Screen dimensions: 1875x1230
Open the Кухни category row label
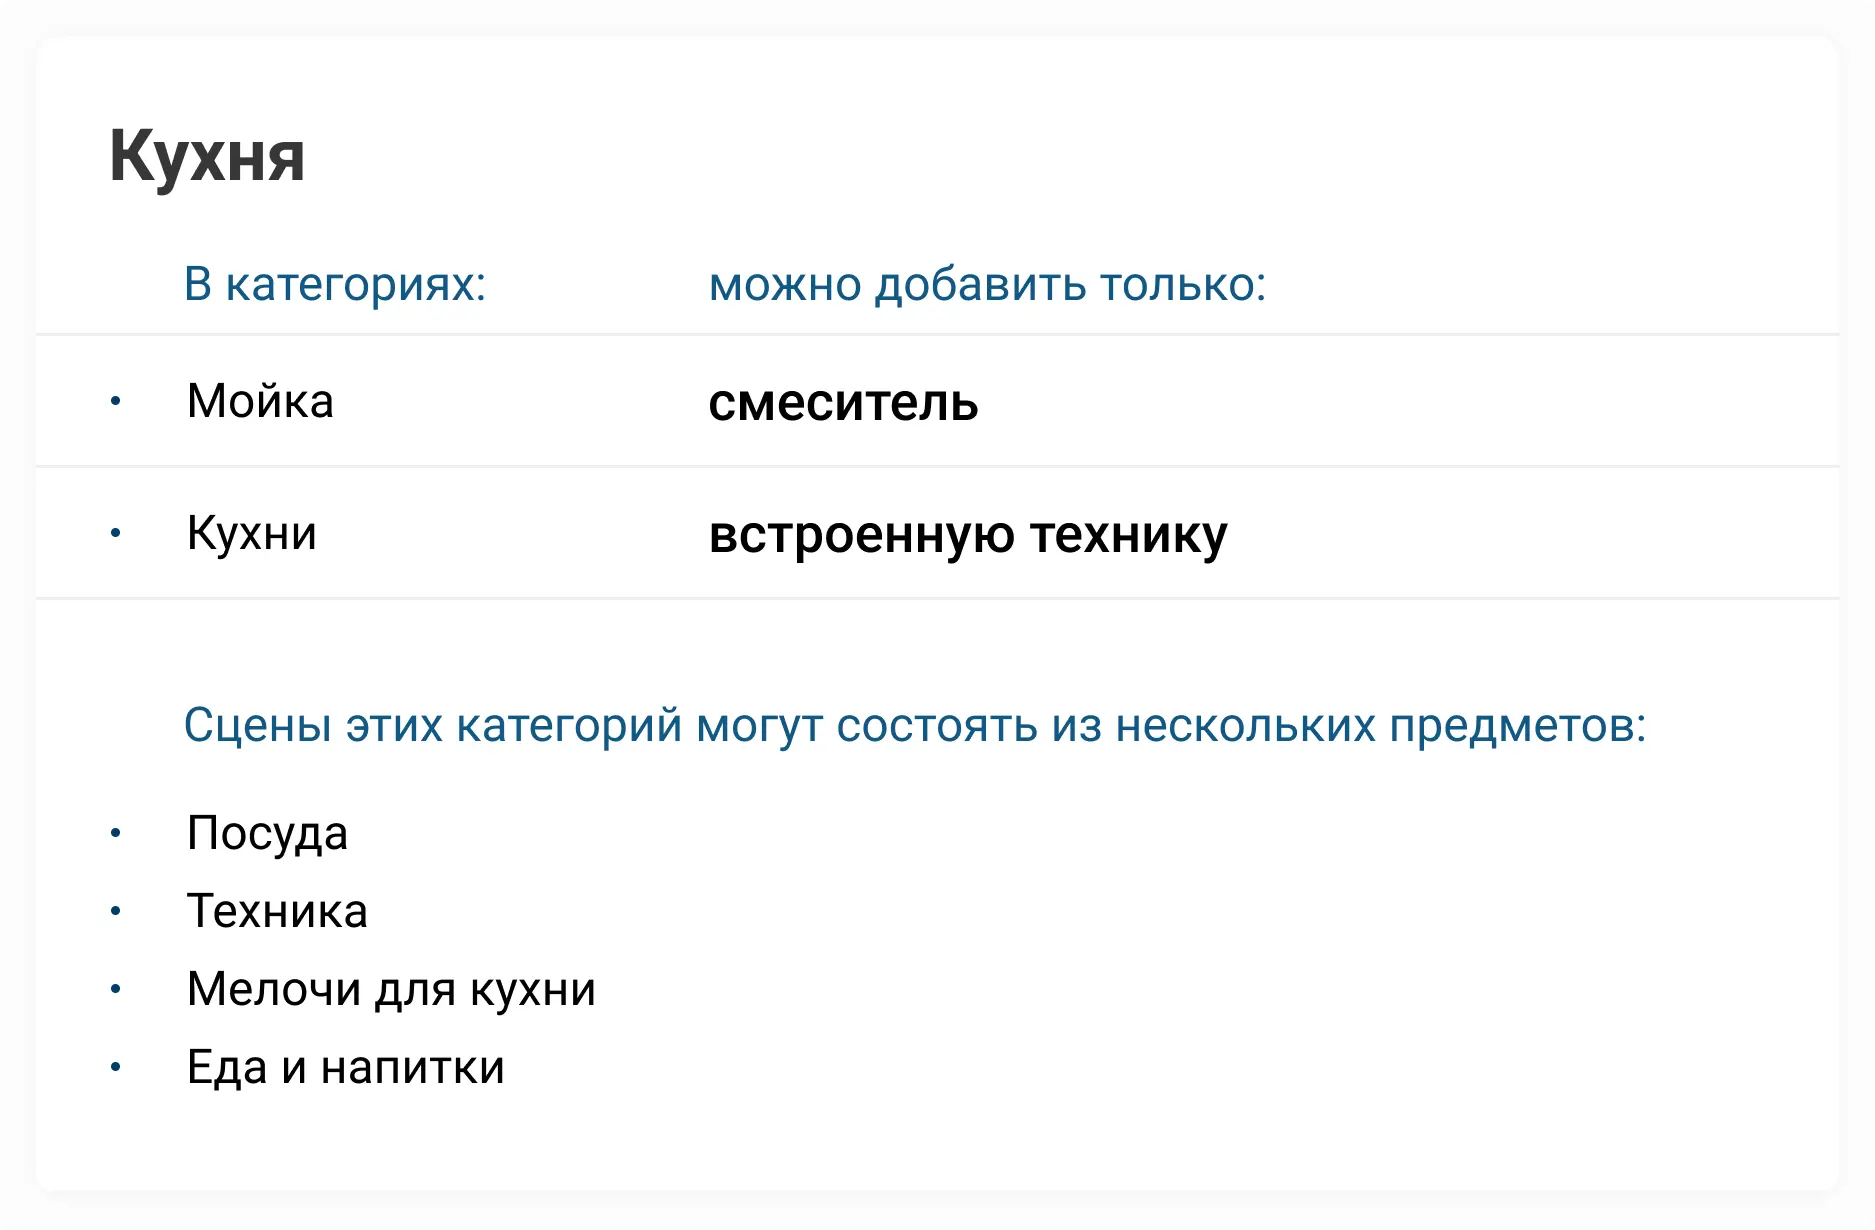[x=252, y=534]
